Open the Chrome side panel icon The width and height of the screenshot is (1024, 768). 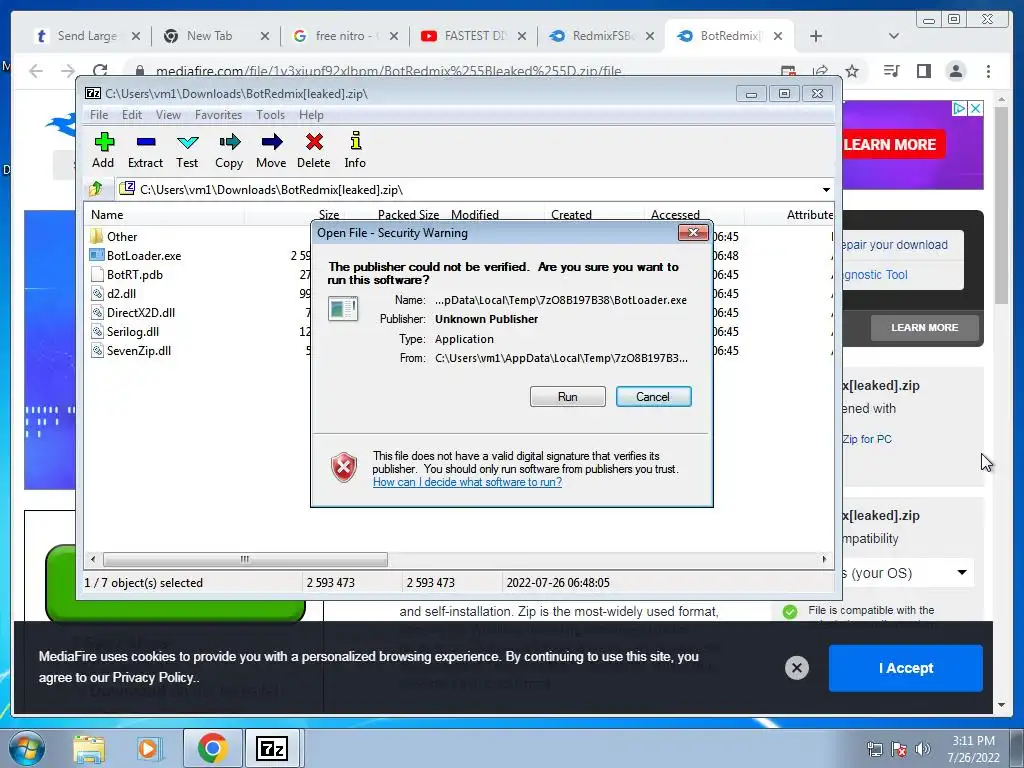point(923,71)
